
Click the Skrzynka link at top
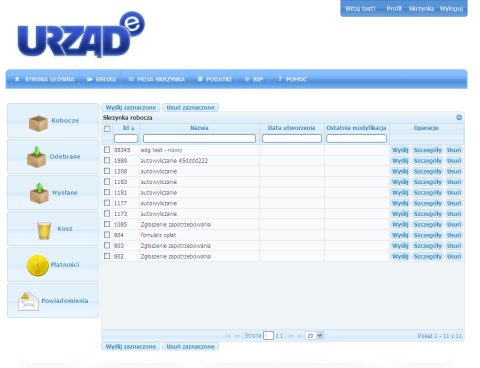coord(421,9)
